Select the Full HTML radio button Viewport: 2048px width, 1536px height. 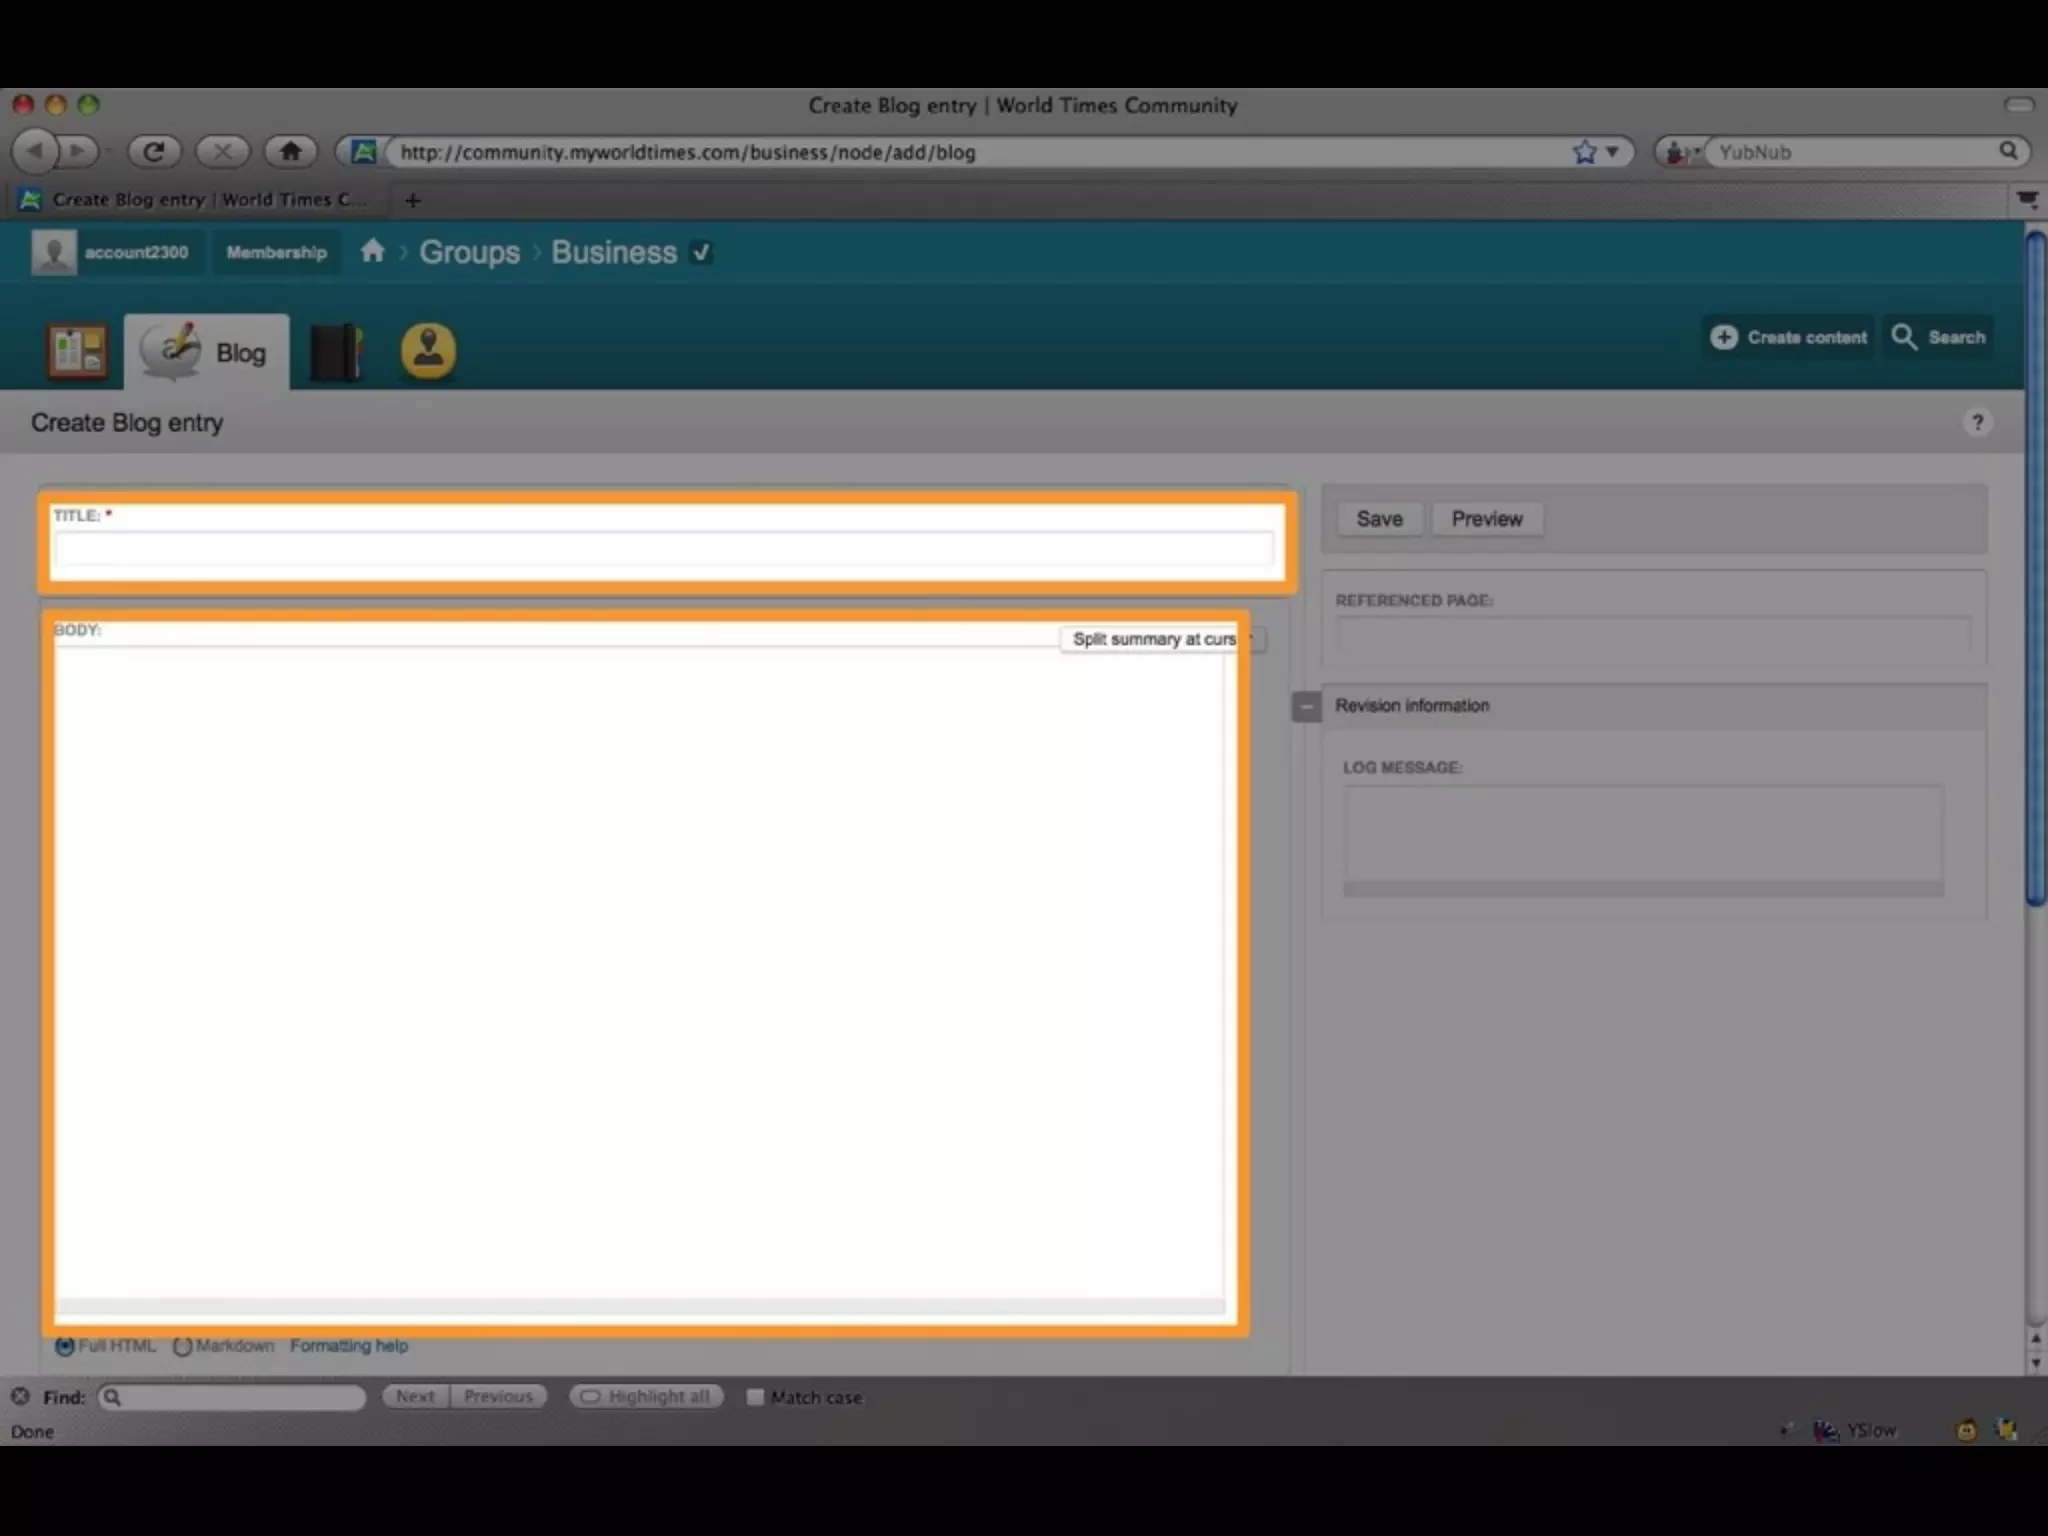pos(65,1346)
